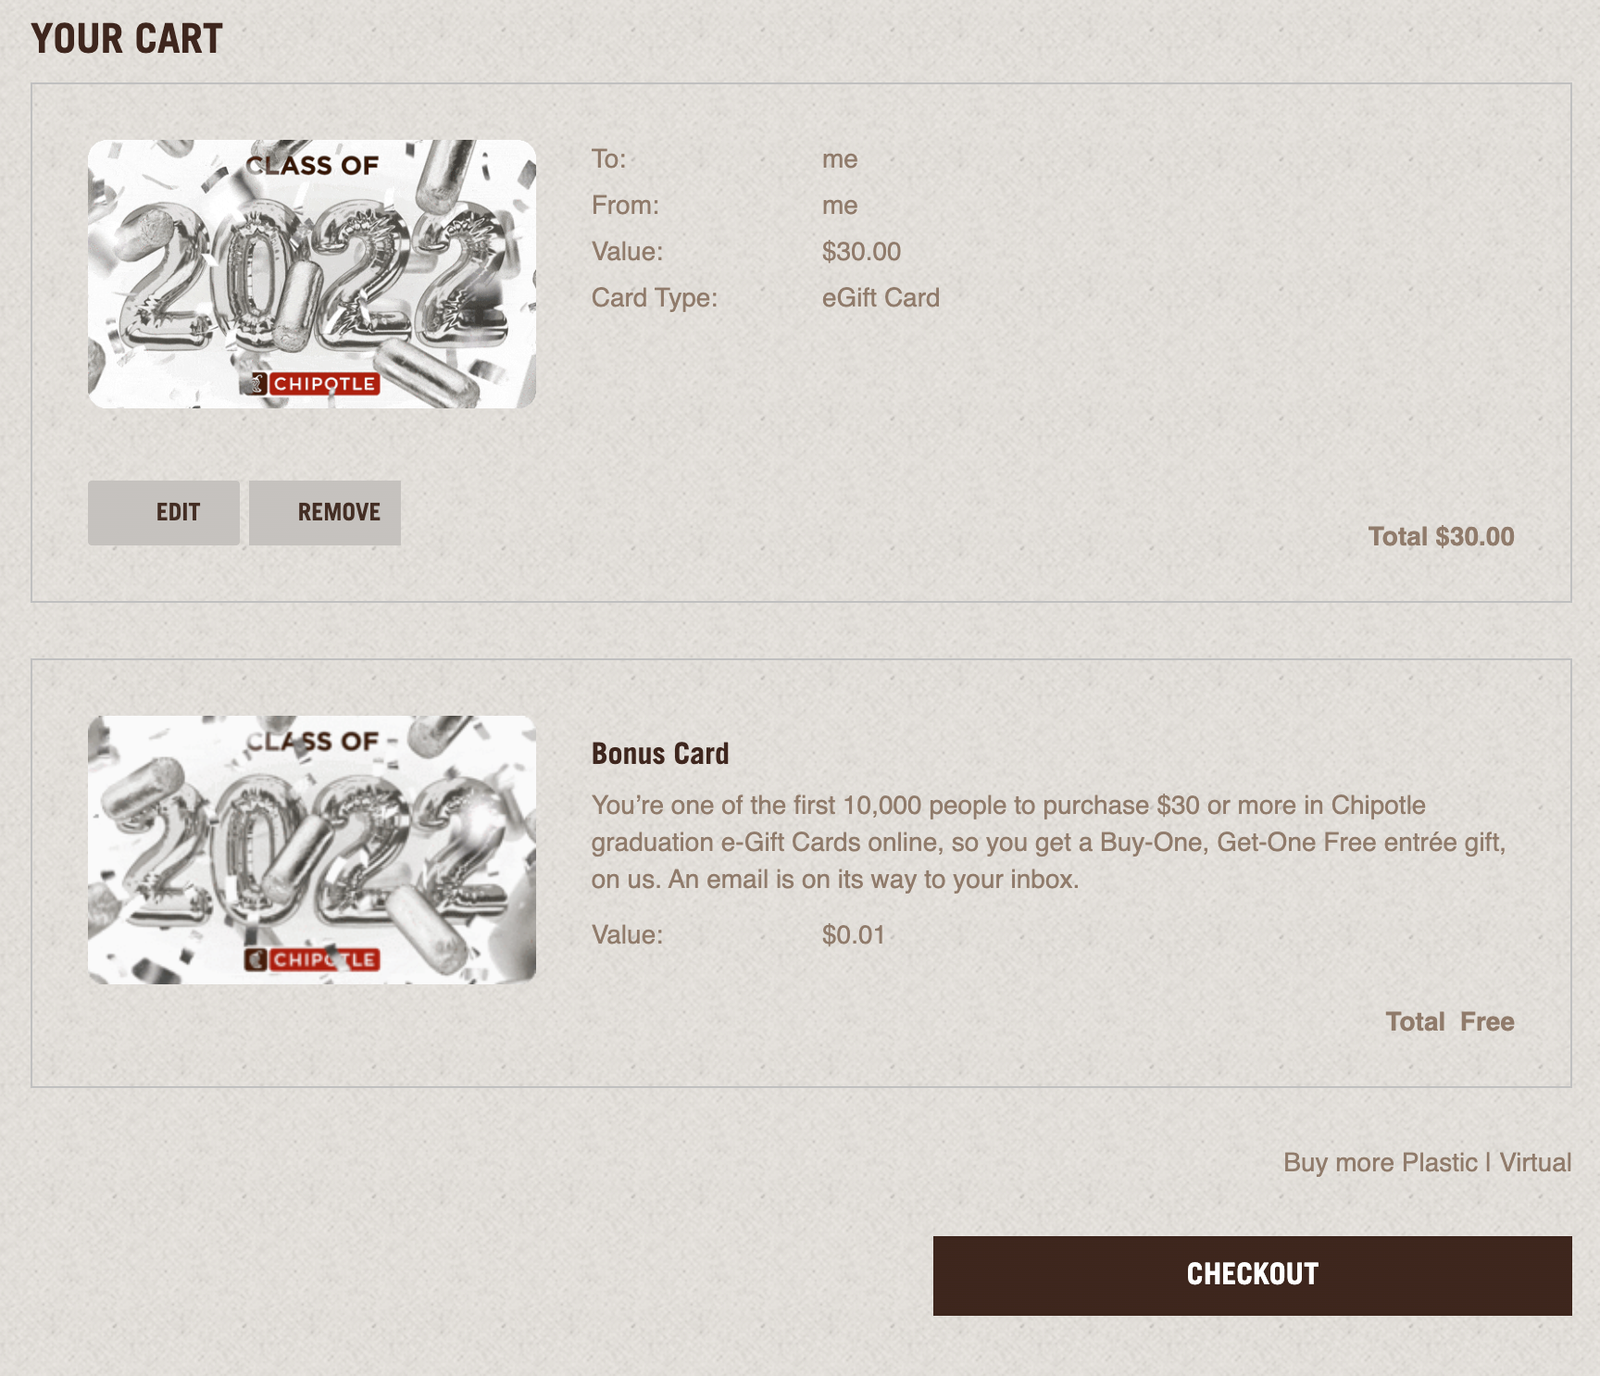This screenshot has height=1376, width=1600.
Task: Click the YOUR CART heading
Action: 127,39
